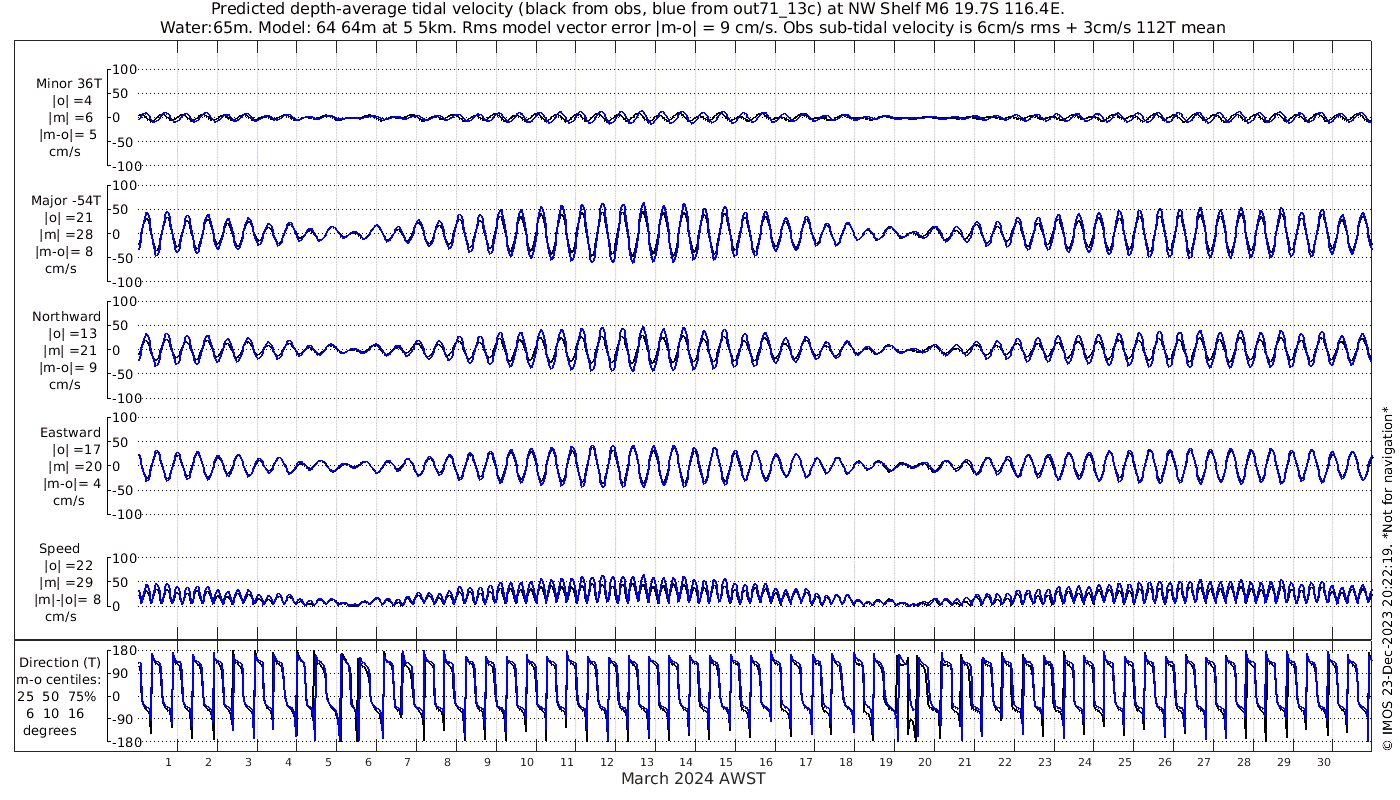Click the '25 50 75%' centile row
1400x800 pixels.
pos(57,697)
